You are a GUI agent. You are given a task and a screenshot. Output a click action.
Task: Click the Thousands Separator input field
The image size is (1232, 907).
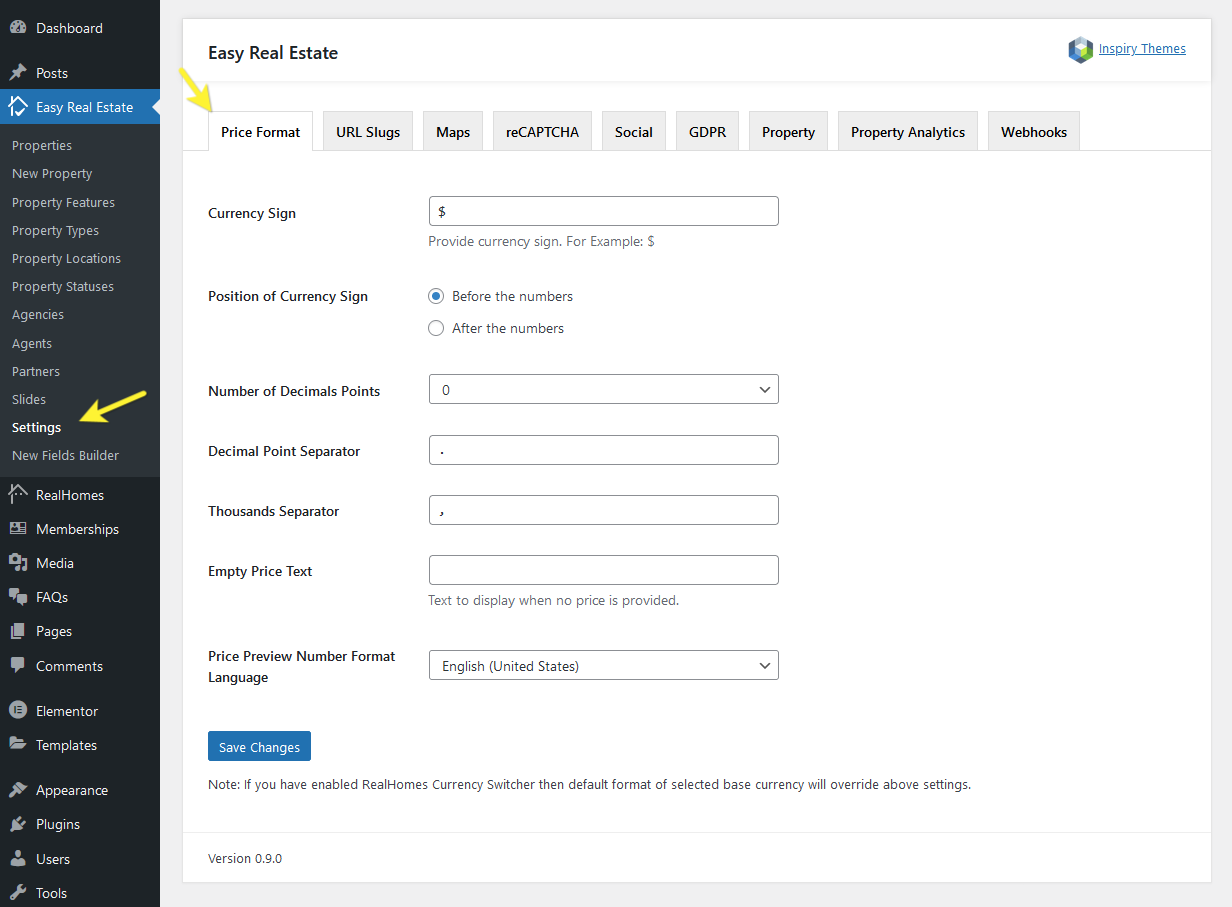(x=603, y=510)
